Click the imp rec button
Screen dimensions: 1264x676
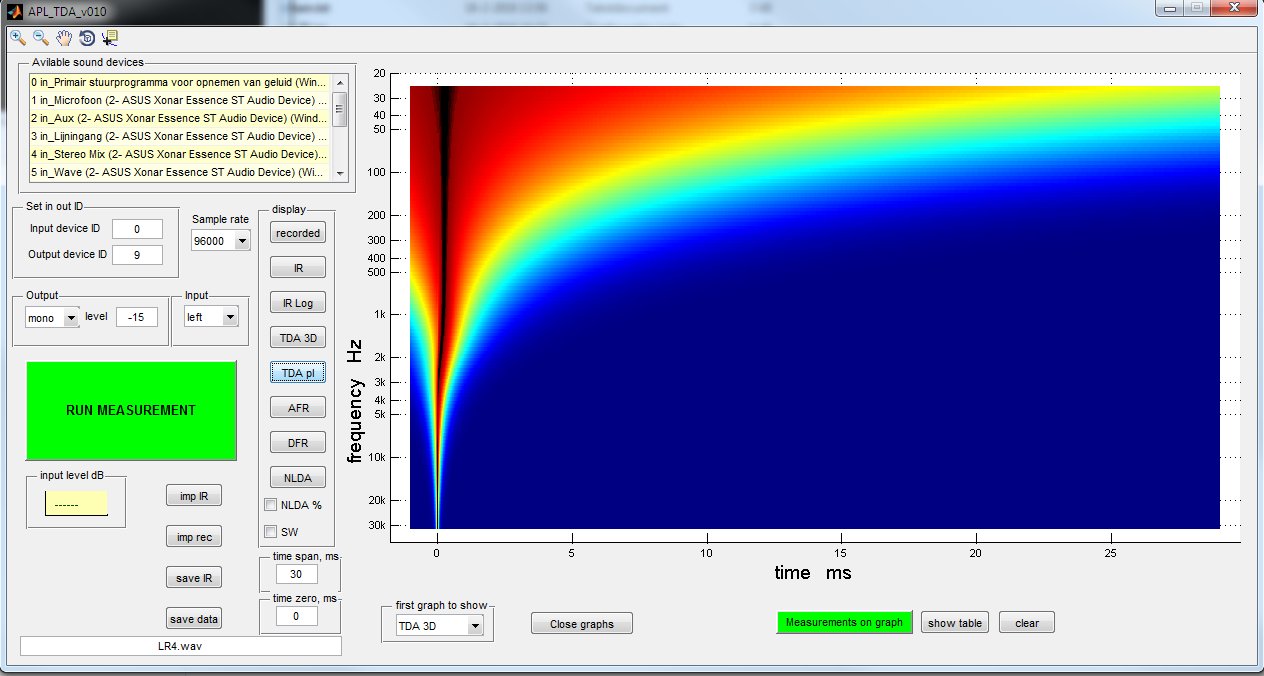point(194,537)
